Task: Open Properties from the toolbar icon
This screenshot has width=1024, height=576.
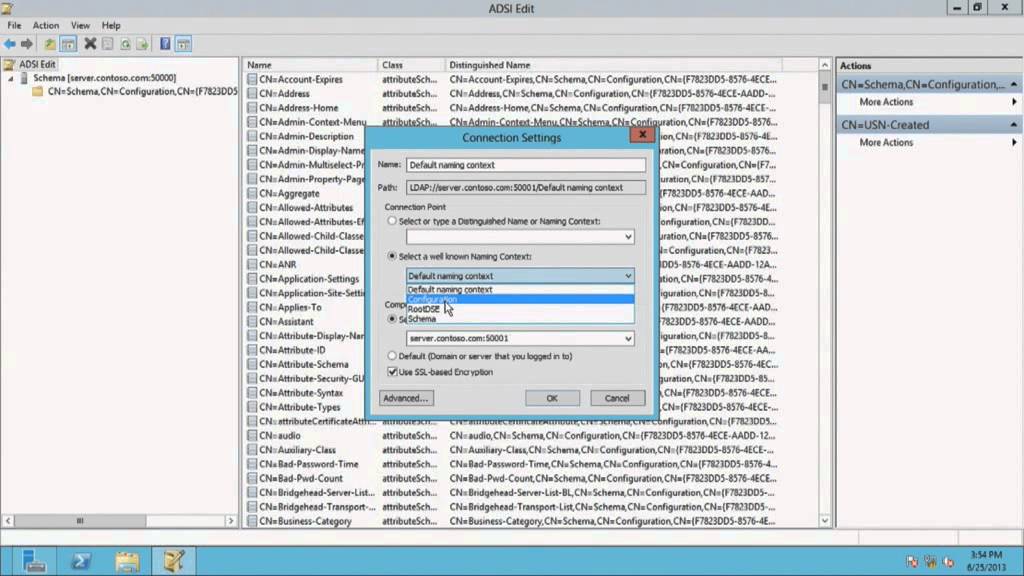Action: 108,44
